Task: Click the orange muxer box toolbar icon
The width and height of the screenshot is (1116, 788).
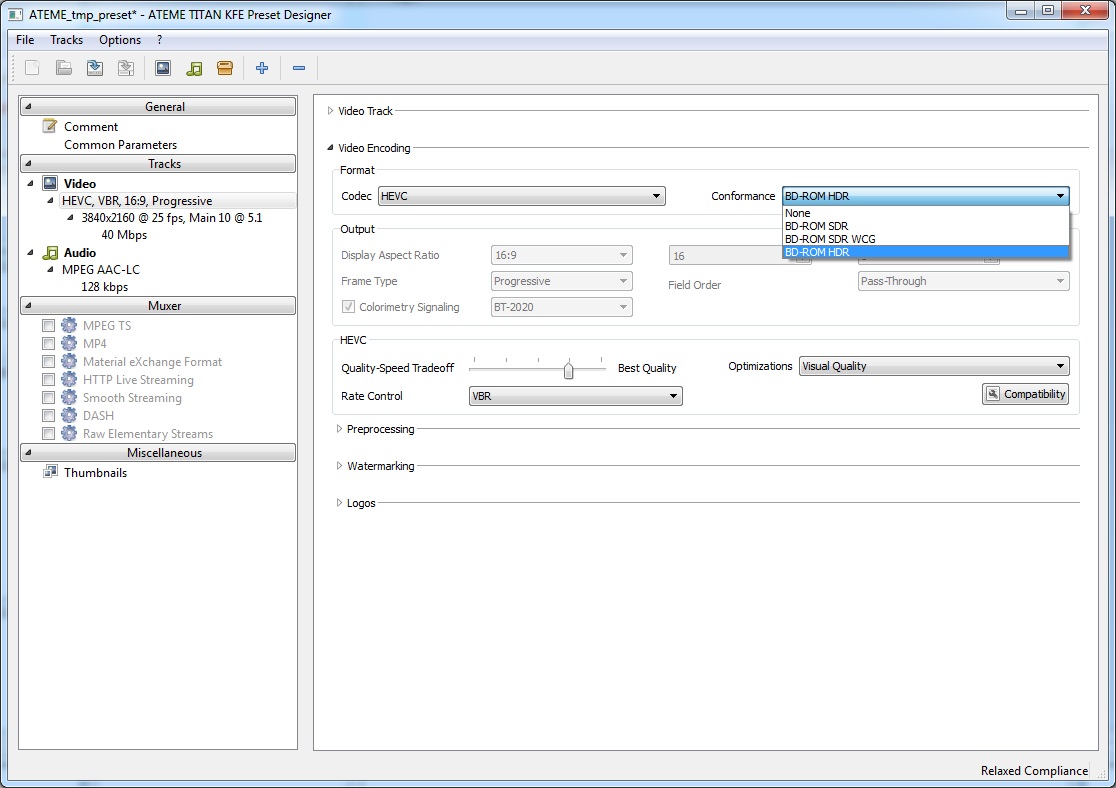Action: pyautogui.click(x=224, y=67)
